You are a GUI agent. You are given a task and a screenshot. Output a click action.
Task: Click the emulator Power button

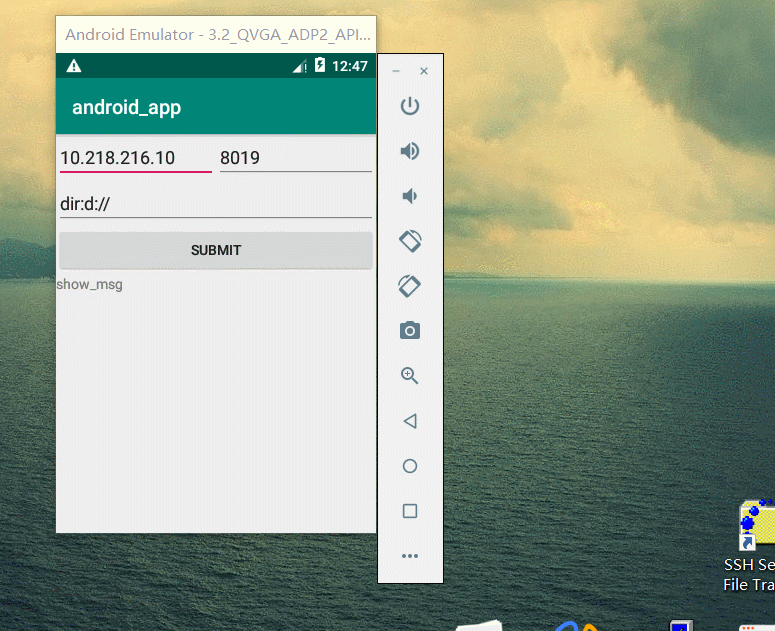pyautogui.click(x=410, y=106)
